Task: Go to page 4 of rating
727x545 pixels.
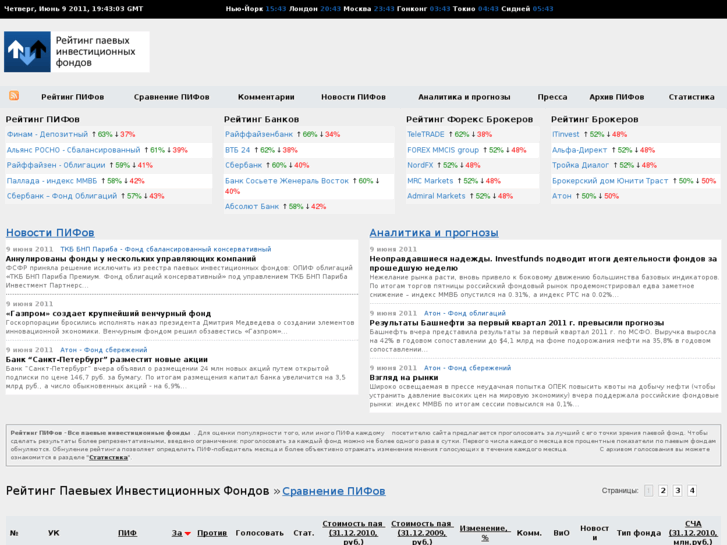Action: click(x=692, y=491)
